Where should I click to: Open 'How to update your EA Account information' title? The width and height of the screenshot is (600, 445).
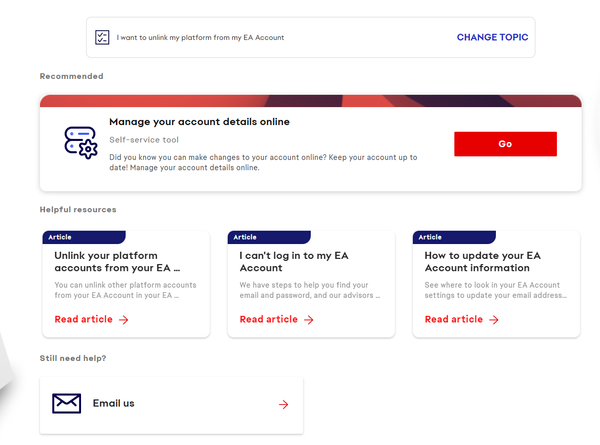[x=483, y=262]
